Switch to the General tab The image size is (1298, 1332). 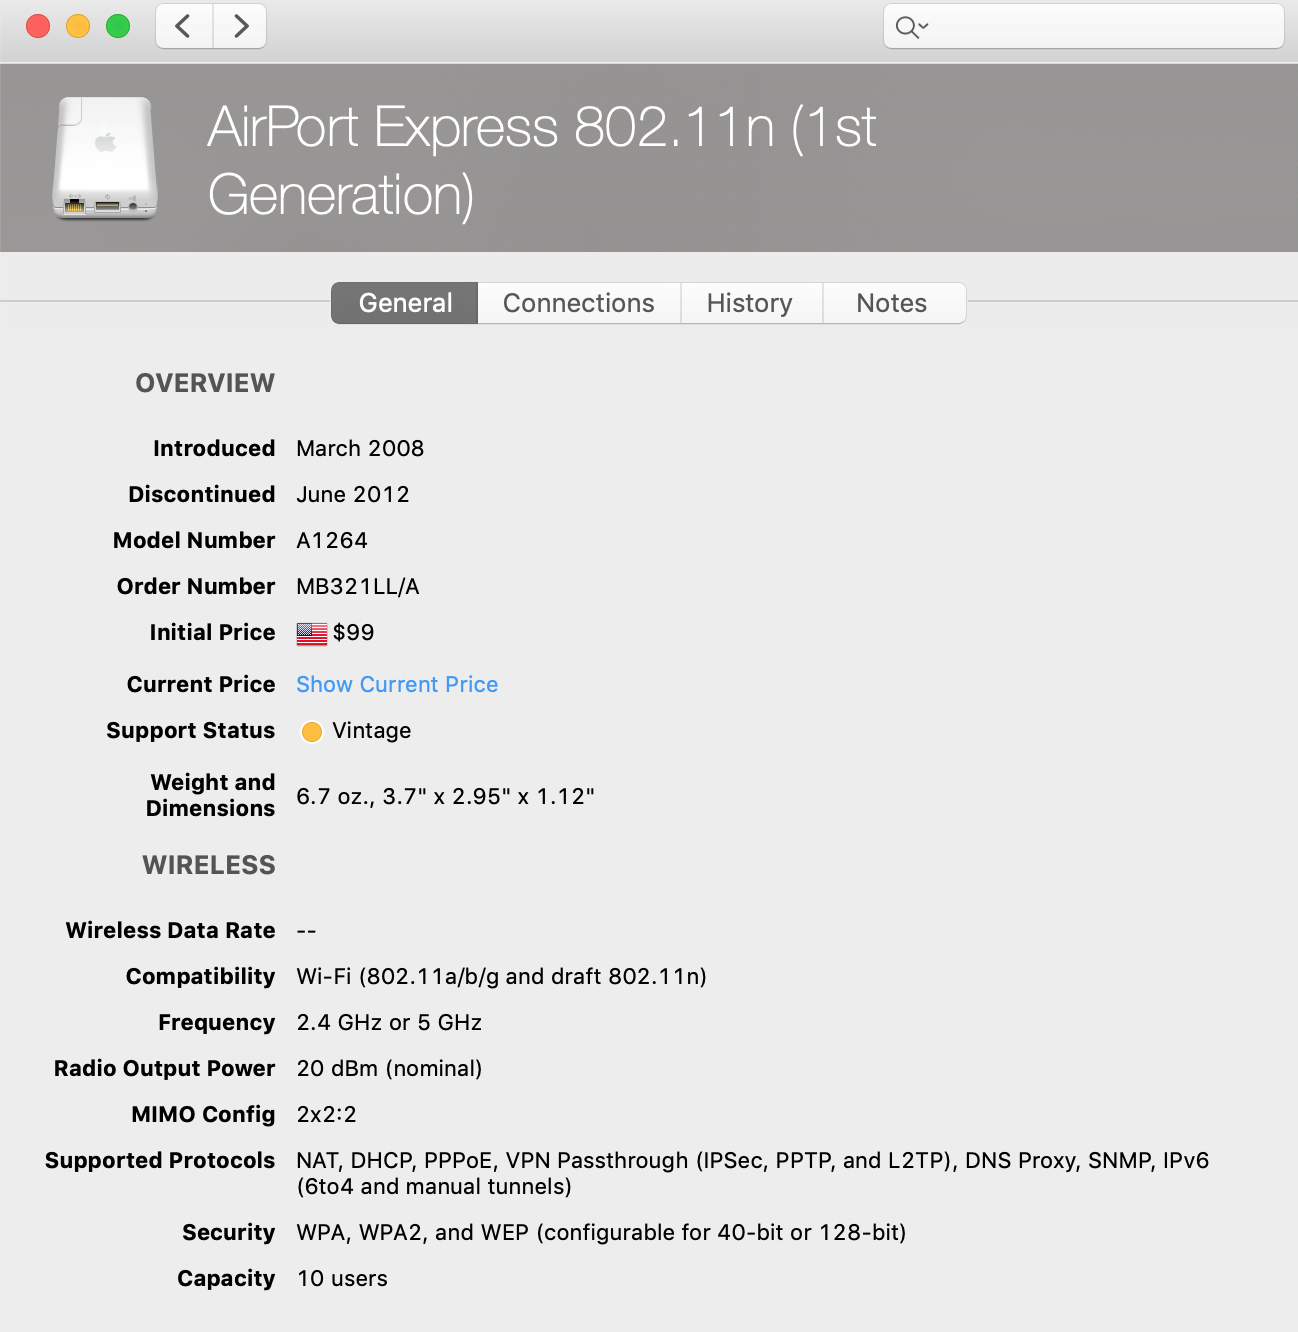tap(405, 303)
